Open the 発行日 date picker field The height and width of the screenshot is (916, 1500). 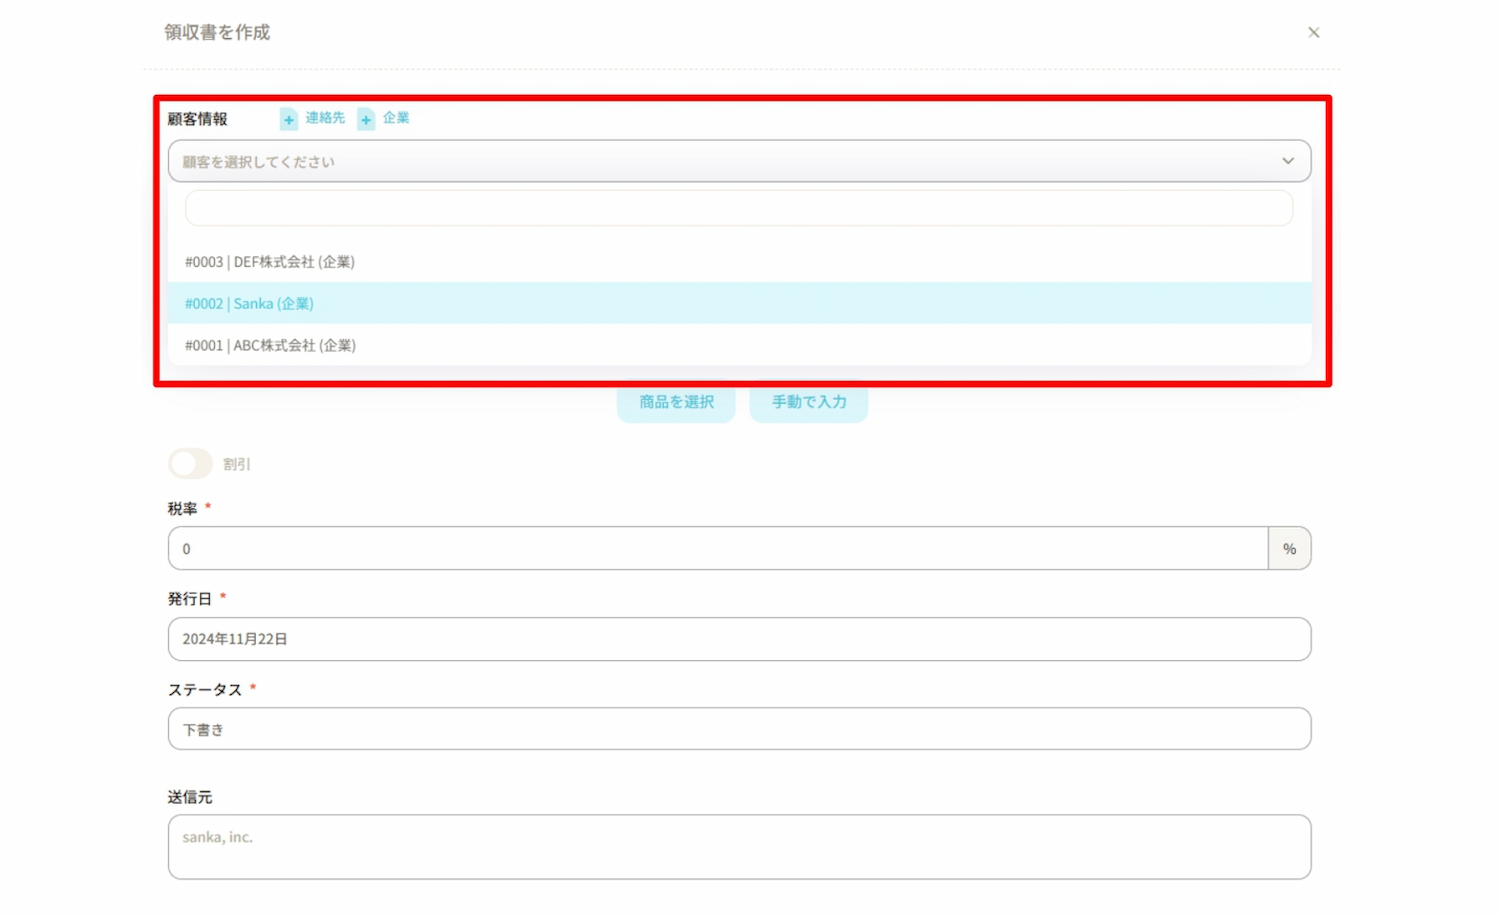[738, 639]
